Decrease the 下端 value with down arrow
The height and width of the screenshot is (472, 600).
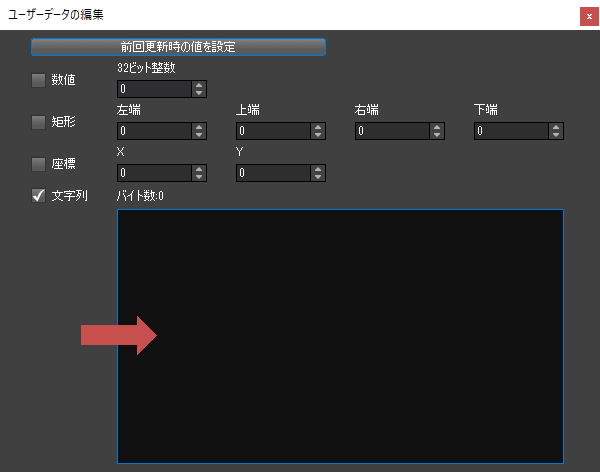click(556, 135)
